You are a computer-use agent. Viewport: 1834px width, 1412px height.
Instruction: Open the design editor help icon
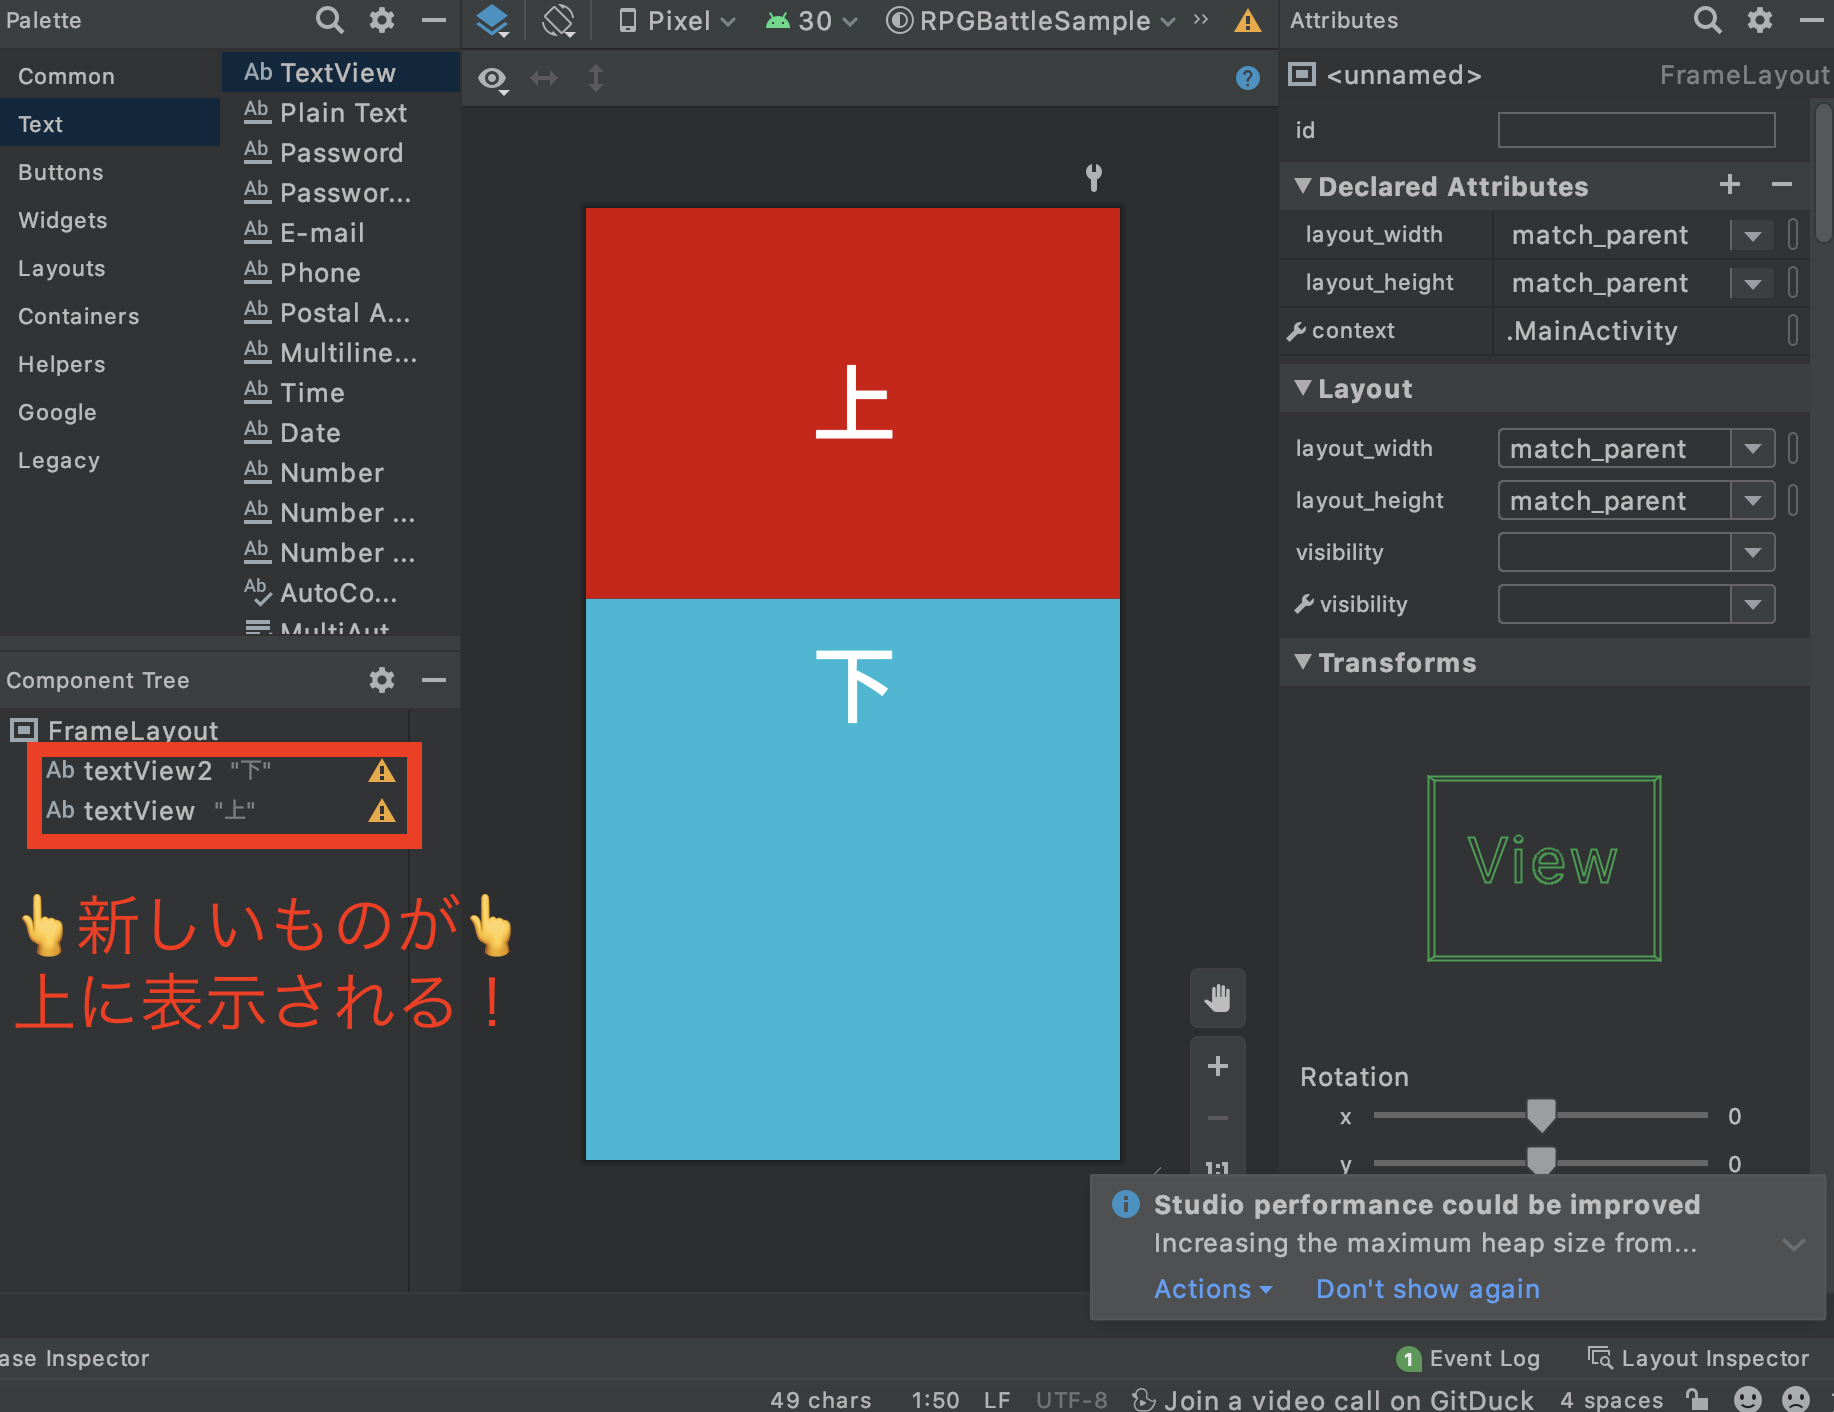[x=1247, y=78]
